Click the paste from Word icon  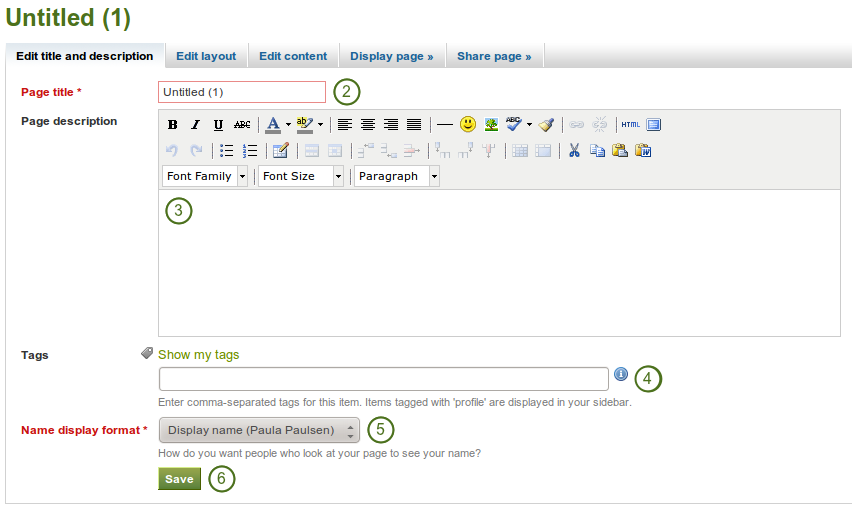click(643, 151)
